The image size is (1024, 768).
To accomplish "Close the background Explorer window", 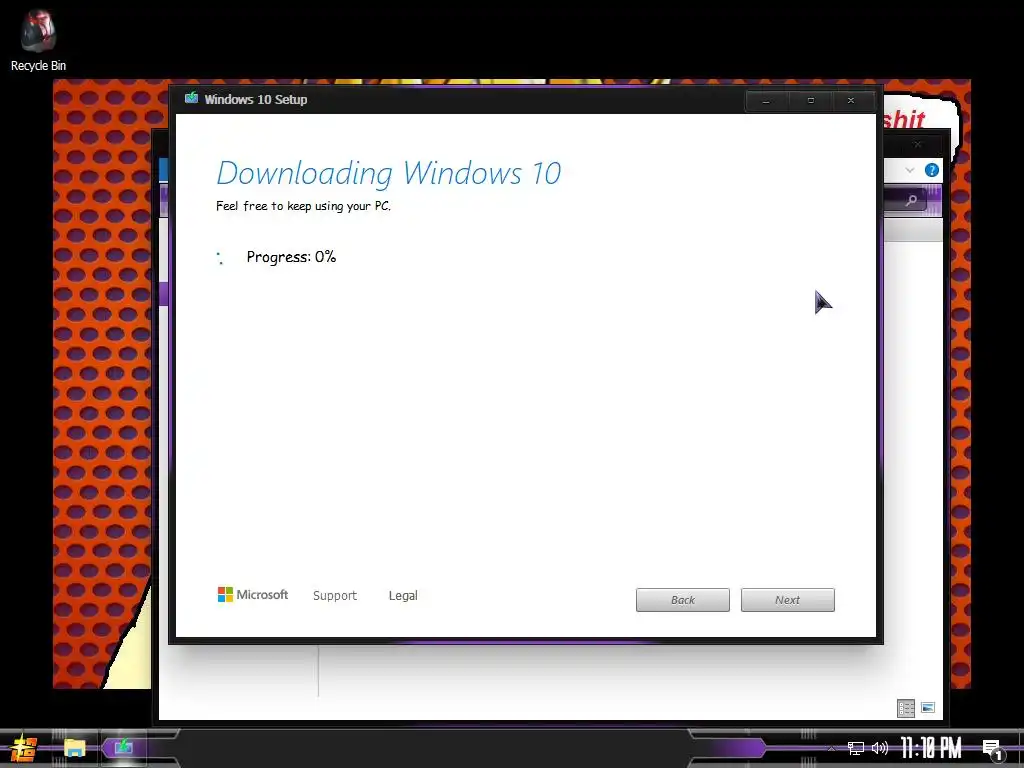I will click(918, 144).
